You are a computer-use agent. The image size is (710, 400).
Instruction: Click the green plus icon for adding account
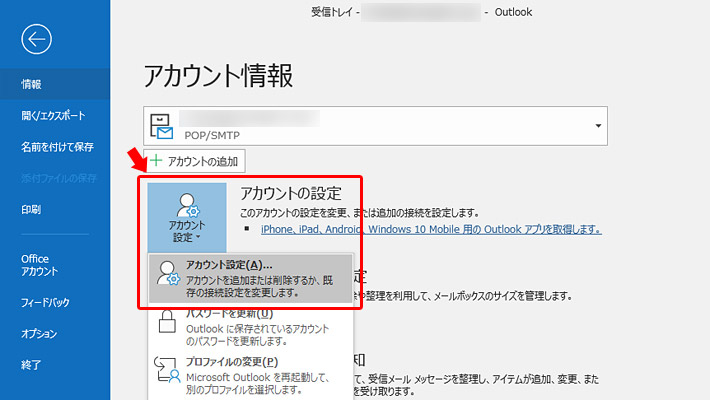156,160
